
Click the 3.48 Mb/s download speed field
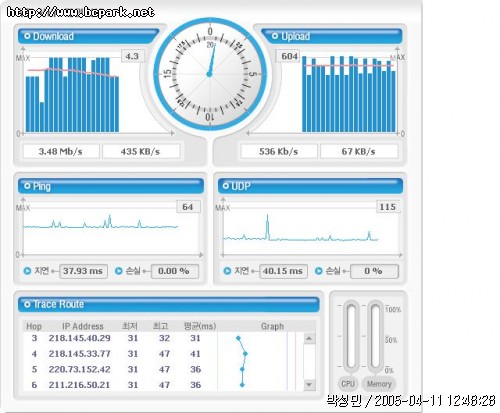tap(61, 152)
